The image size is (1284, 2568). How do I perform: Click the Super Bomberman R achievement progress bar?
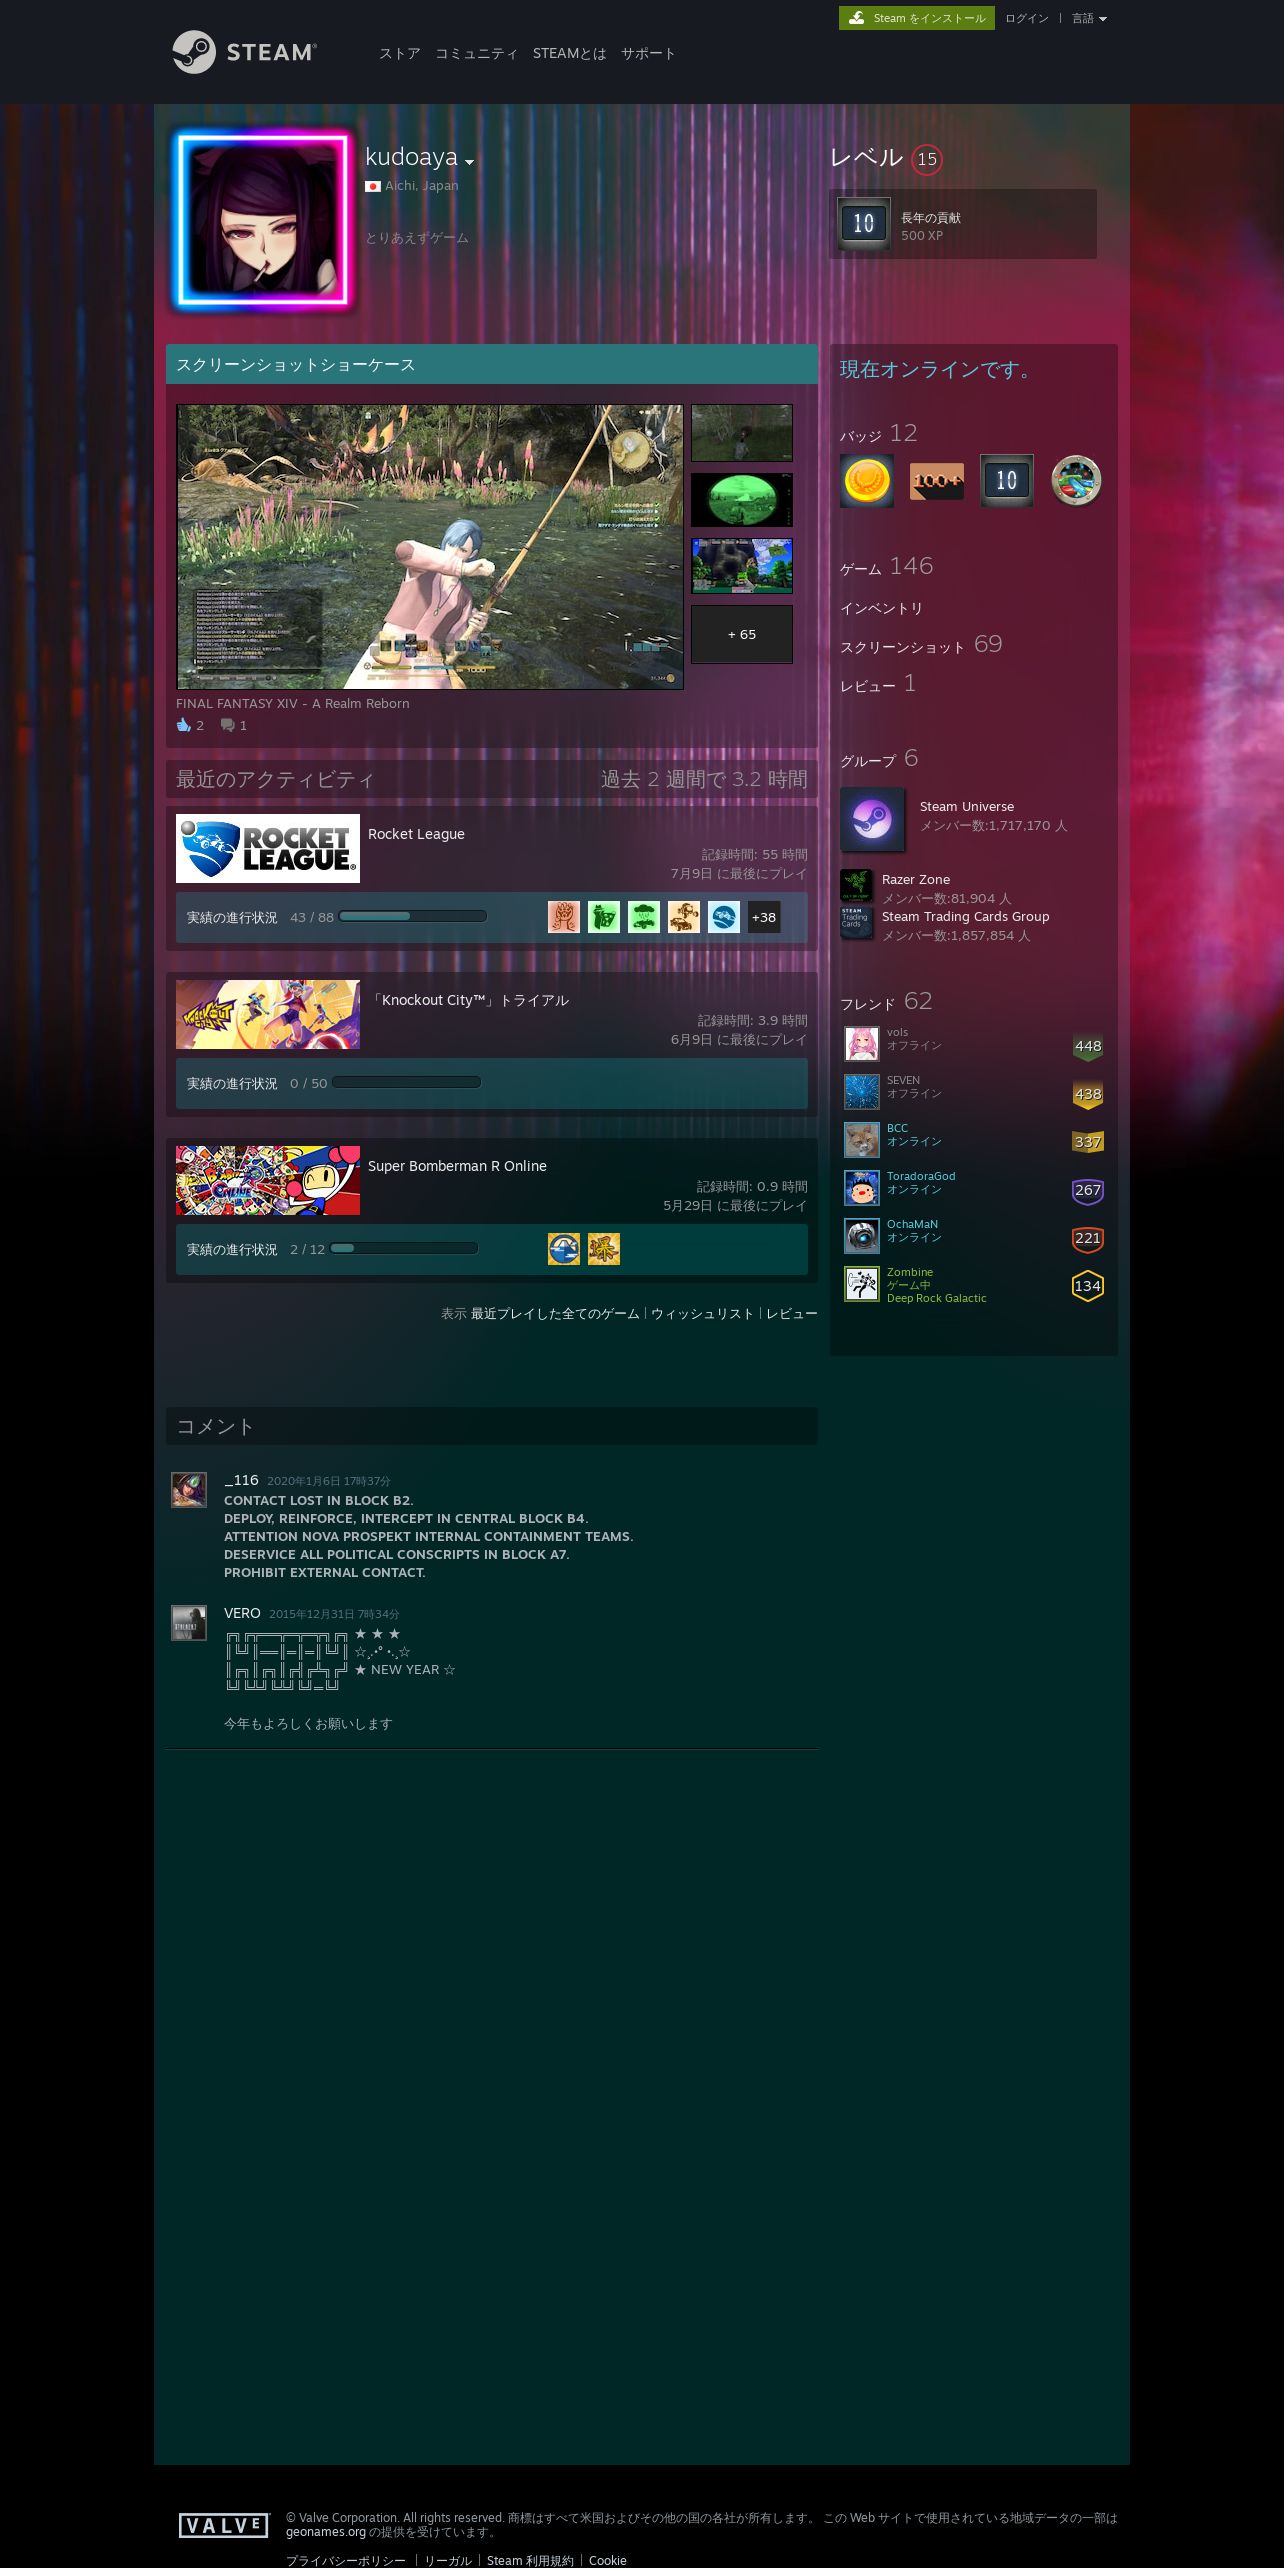(404, 1248)
